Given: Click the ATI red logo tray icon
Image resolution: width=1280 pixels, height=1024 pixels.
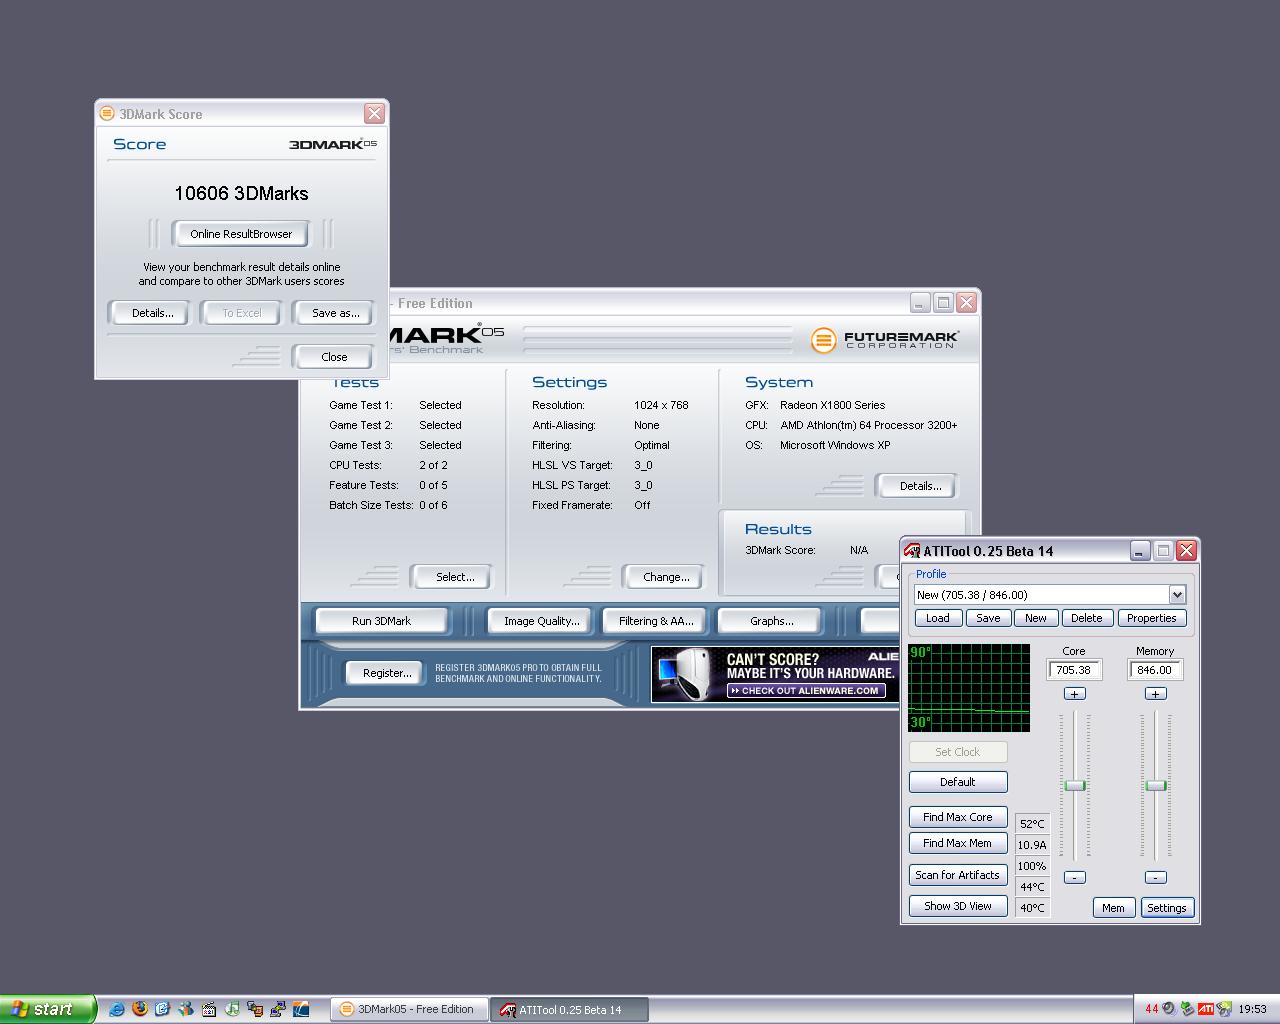Looking at the screenshot, I should tap(1206, 1009).
